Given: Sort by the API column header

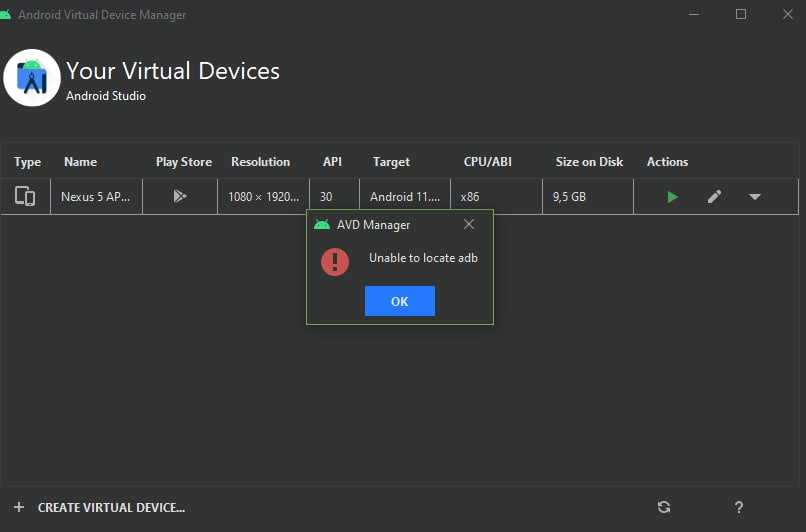Looking at the screenshot, I should [332, 162].
